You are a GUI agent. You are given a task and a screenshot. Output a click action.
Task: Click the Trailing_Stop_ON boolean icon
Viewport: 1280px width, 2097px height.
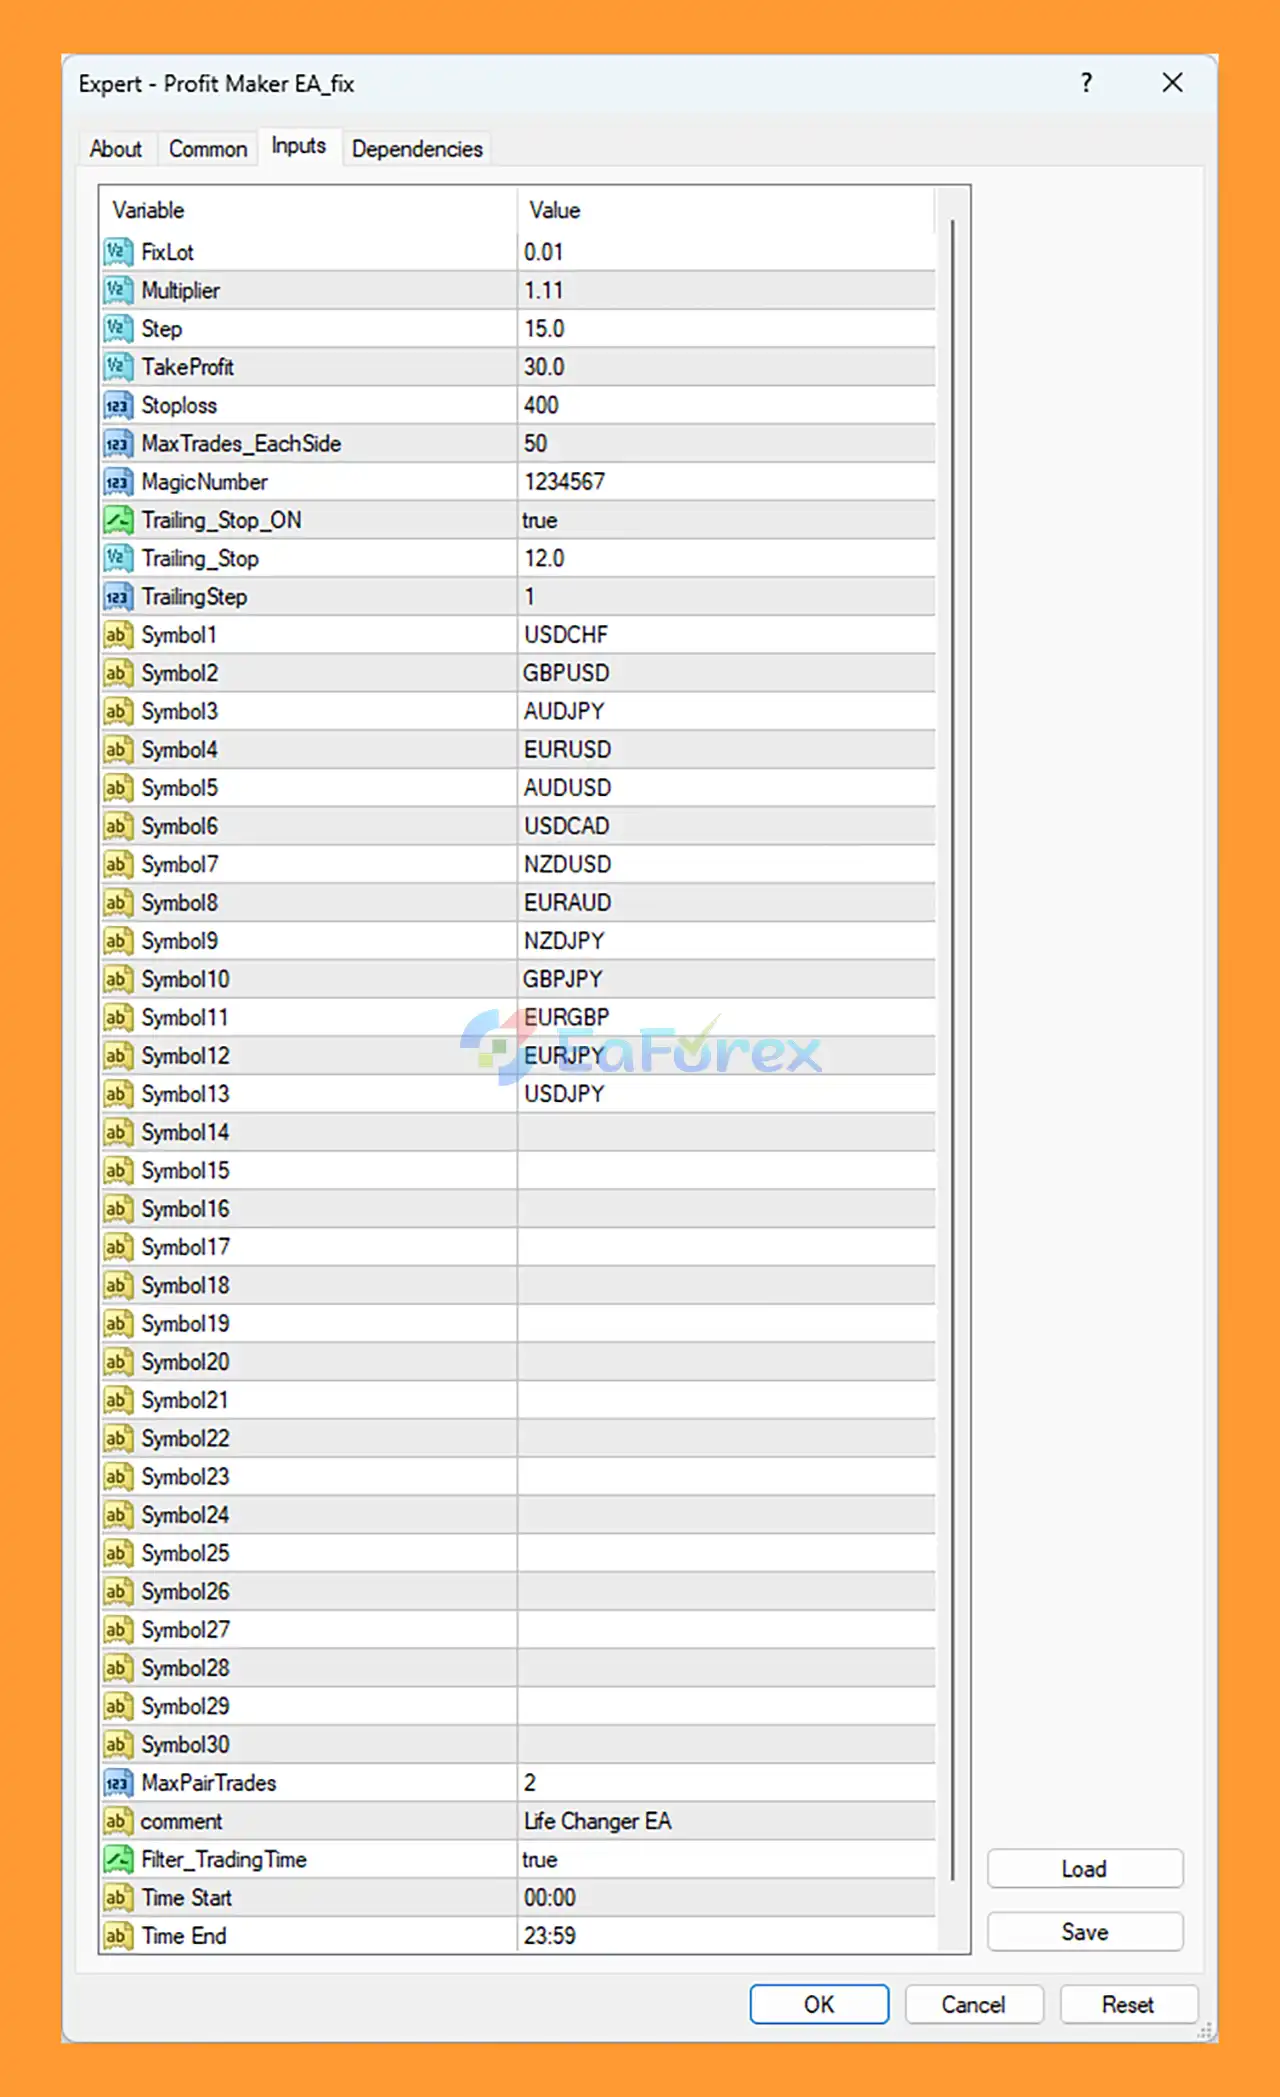(118, 520)
